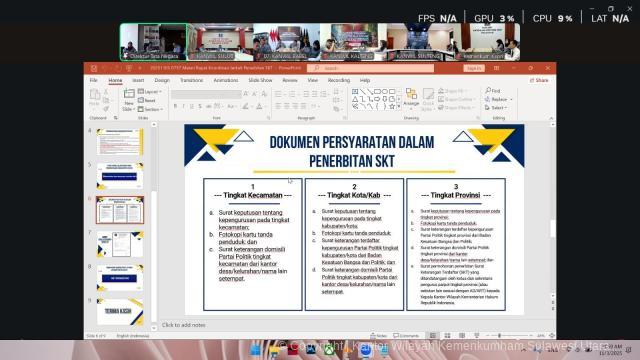Screen dimensions: 640x360
Task: Select the star shape in shapes gallery
Action: (392, 106)
